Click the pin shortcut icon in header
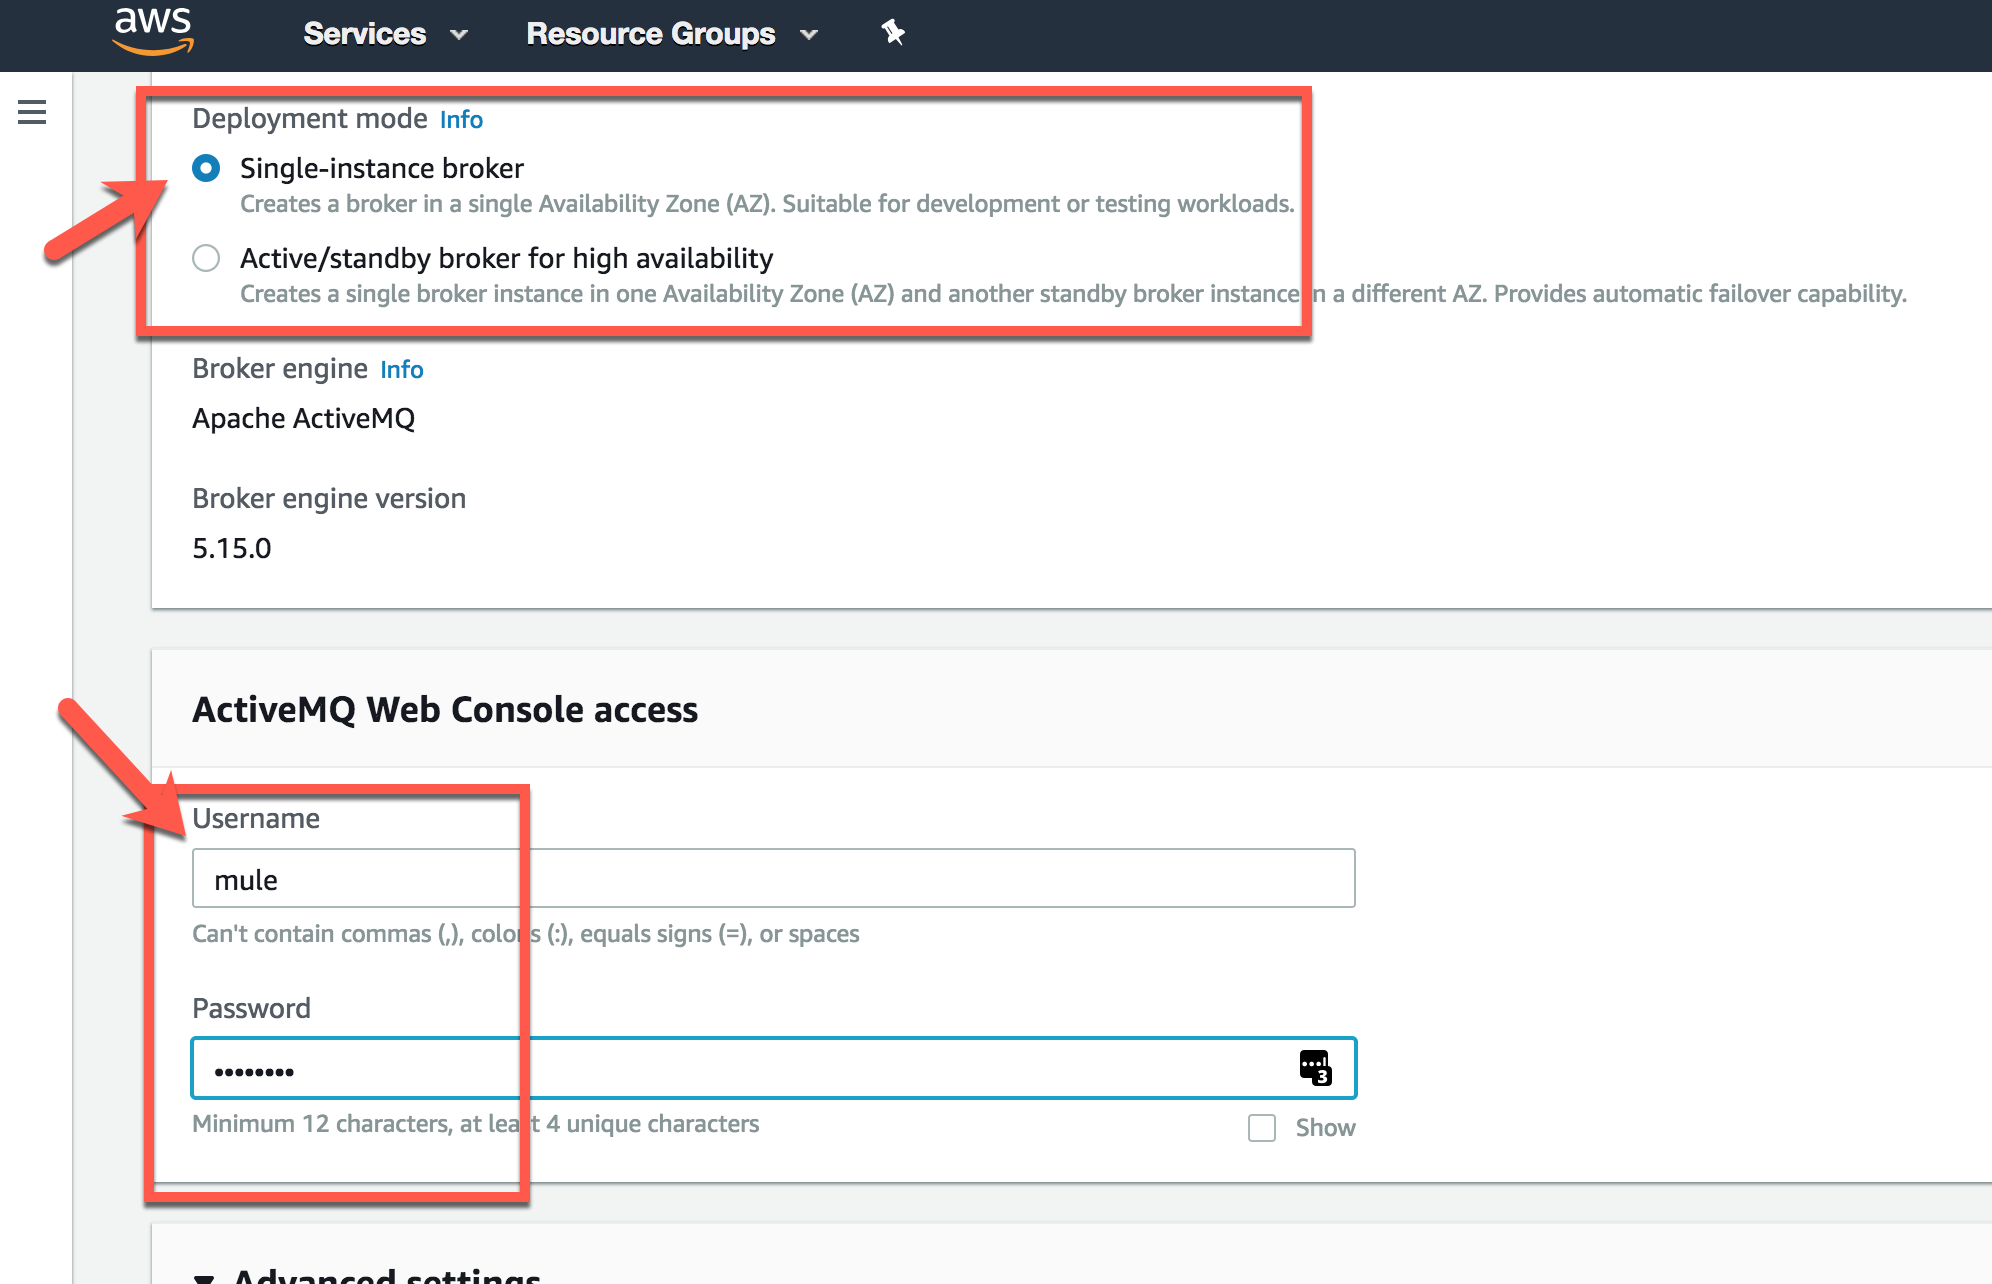The image size is (1992, 1284). point(892,33)
